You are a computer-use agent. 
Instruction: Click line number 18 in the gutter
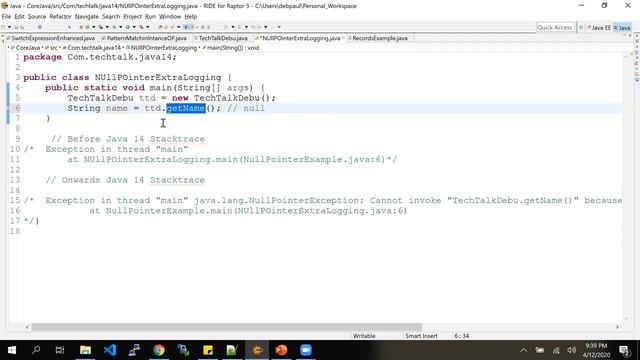pos(16,231)
